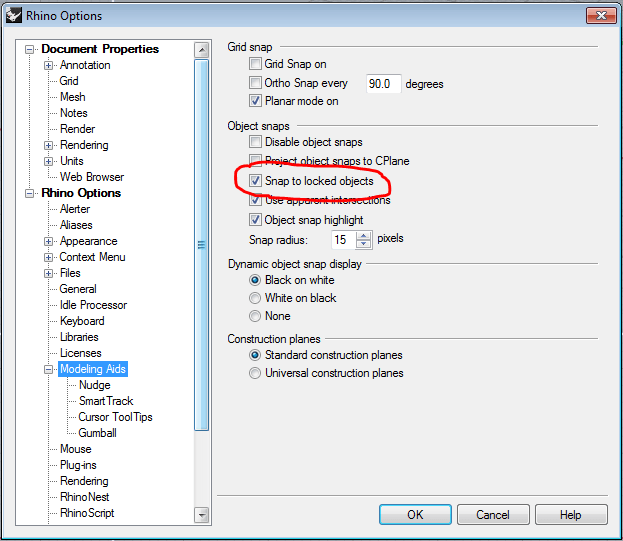Open Idle Processor options
This screenshot has height=541, width=623.
click(93, 305)
